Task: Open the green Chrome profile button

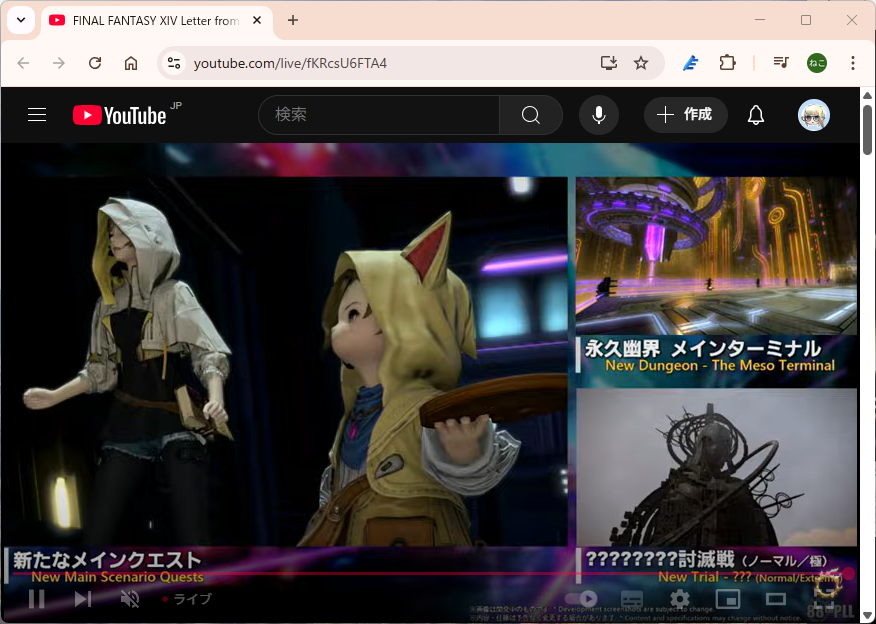Action: point(817,63)
